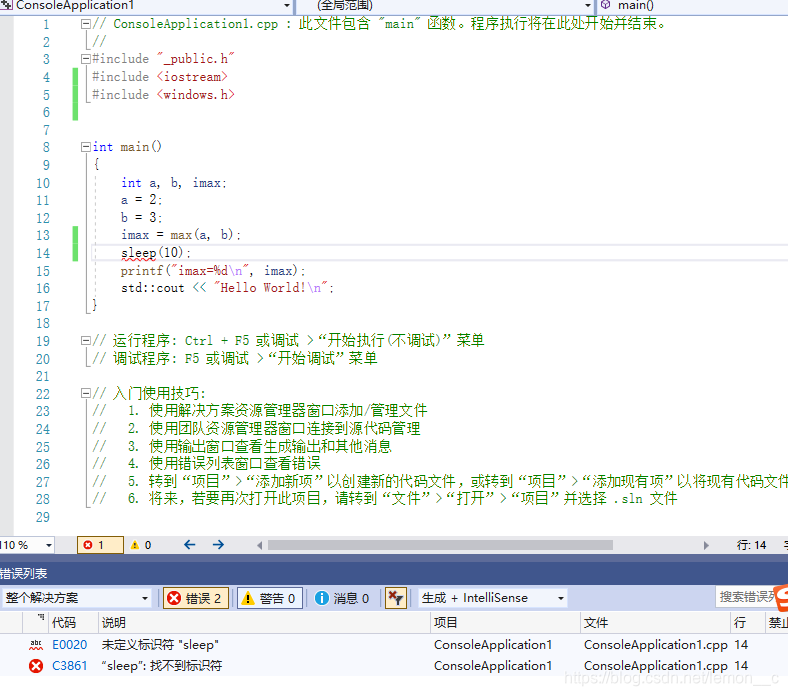Open the ConsoleApplication1 project dropdown
The height and width of the screenshot is (696, 788).
tap(286, 6)
